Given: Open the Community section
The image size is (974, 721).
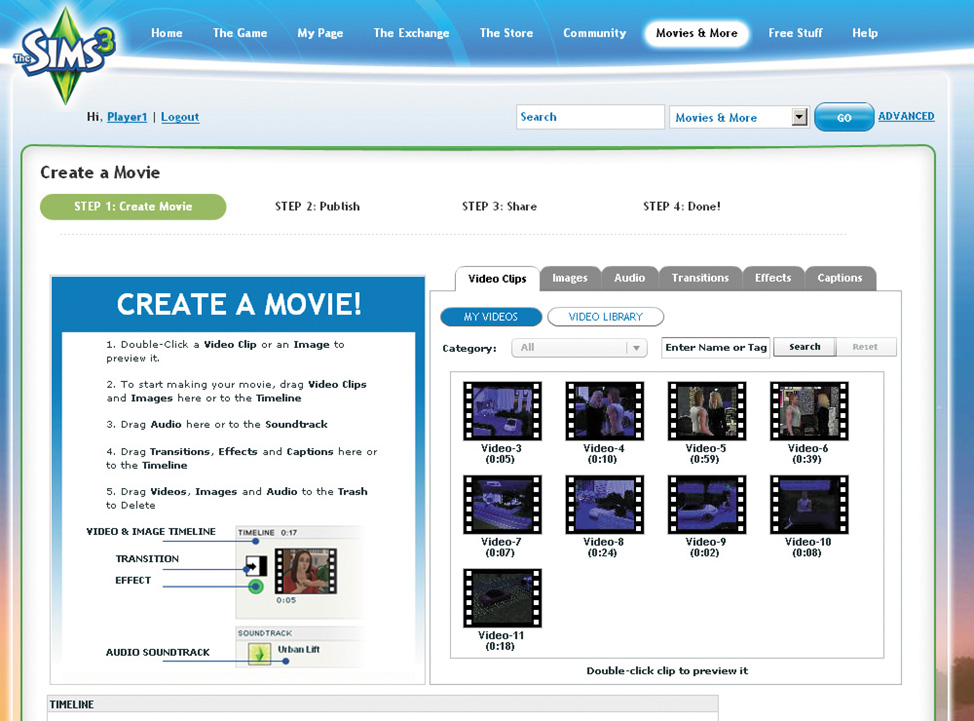Looking at the screenshot, I should click(594, 33).
